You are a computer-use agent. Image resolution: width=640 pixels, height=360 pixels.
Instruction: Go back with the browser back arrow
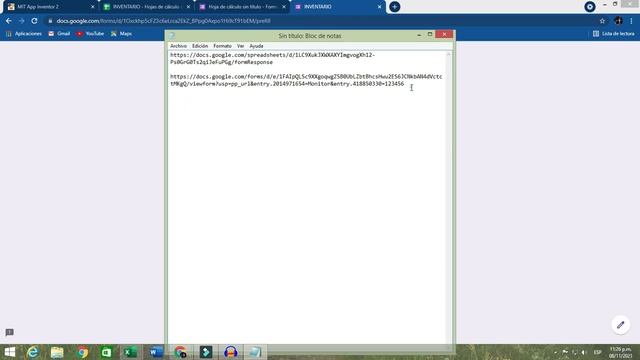(x=9, y=21)
